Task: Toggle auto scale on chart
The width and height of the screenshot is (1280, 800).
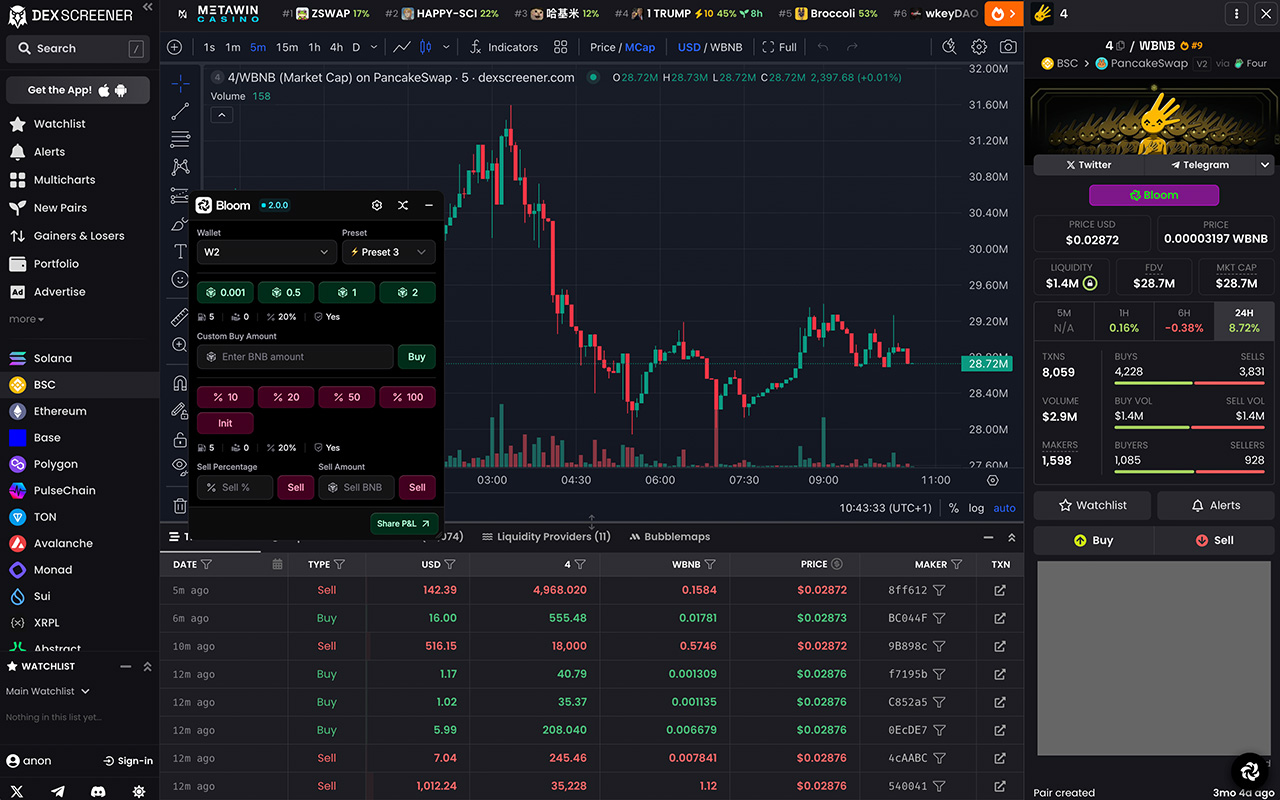Action: [1004, 508]
